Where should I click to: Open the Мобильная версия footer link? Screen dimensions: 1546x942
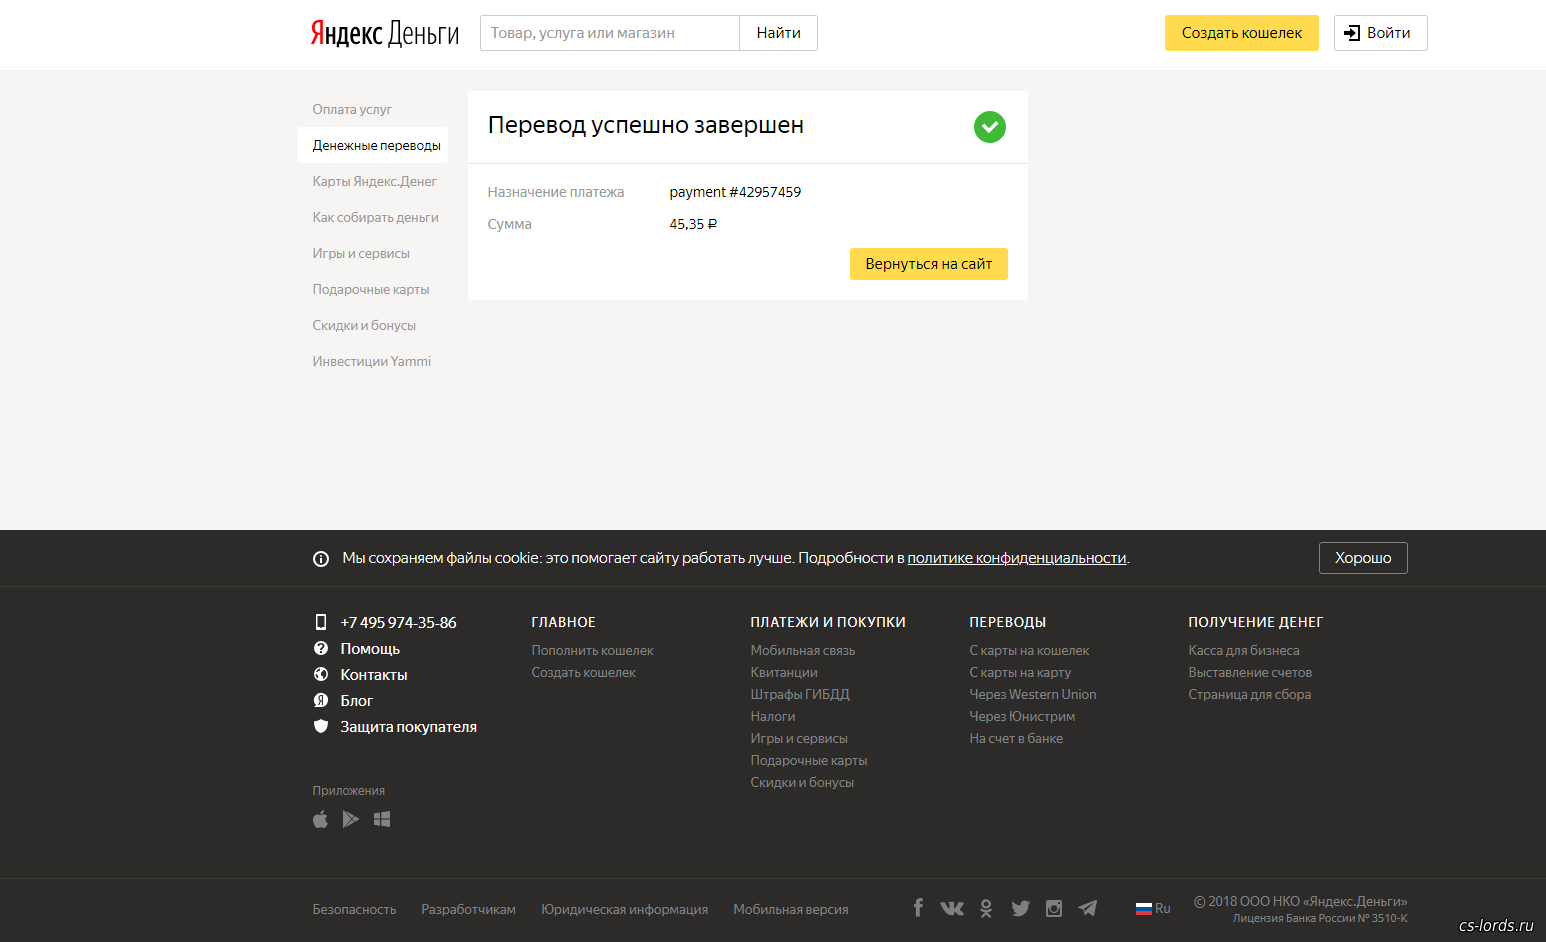790,909
